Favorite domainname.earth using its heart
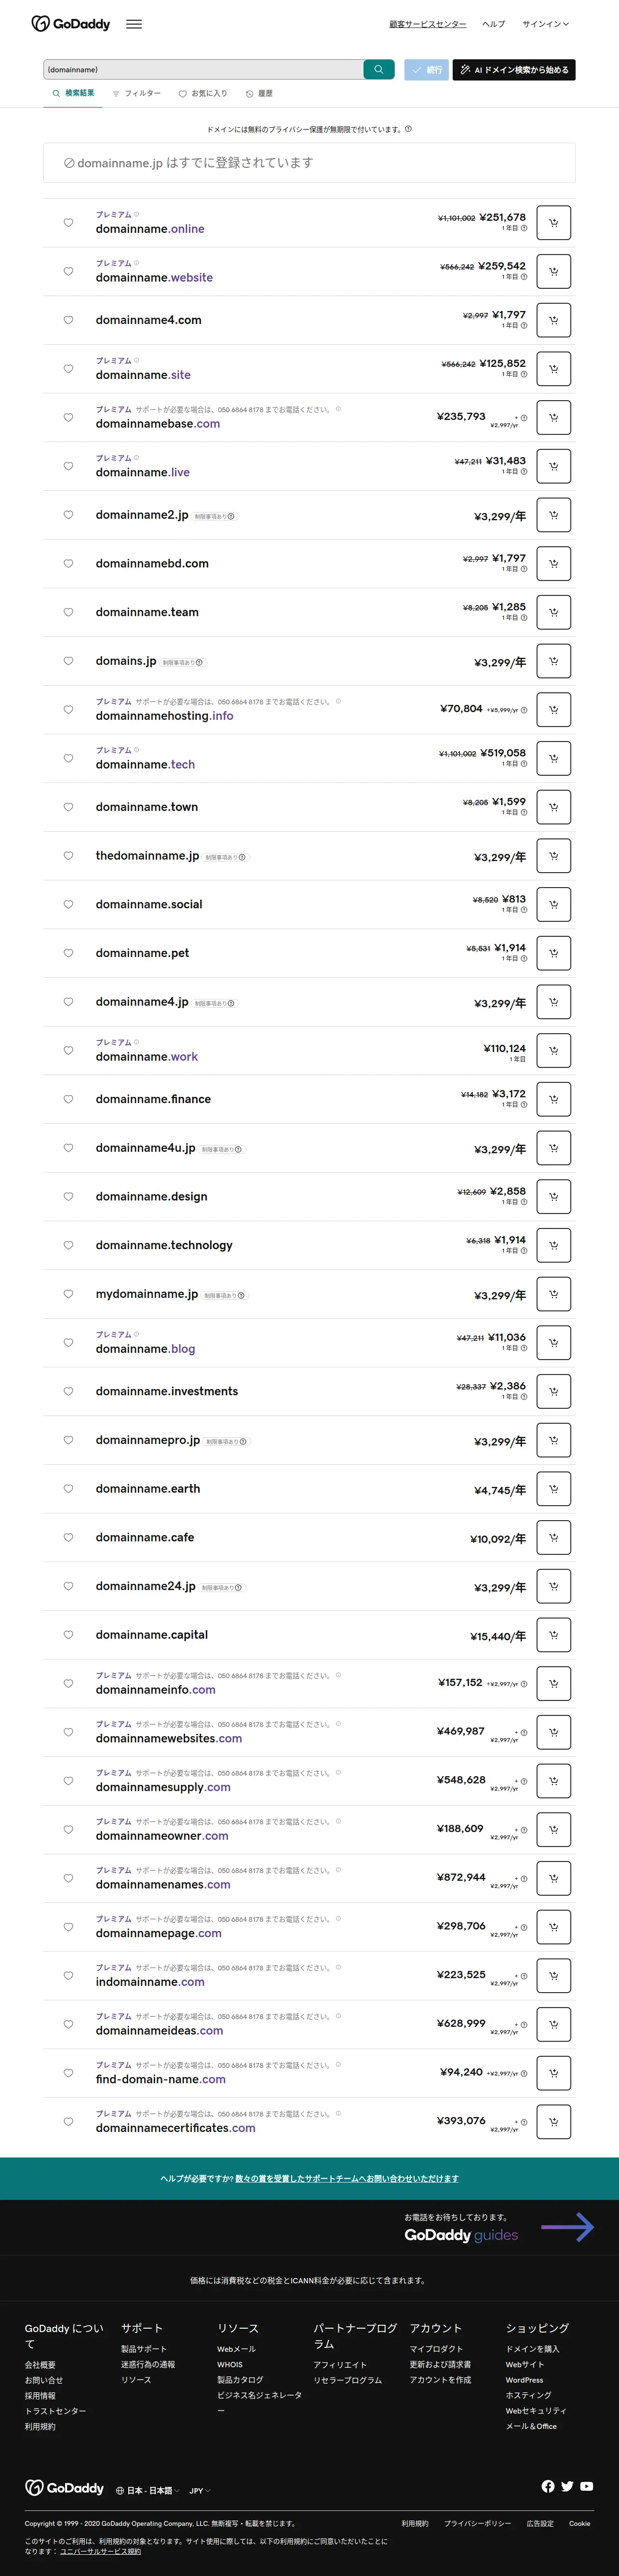 (68, 1488)
